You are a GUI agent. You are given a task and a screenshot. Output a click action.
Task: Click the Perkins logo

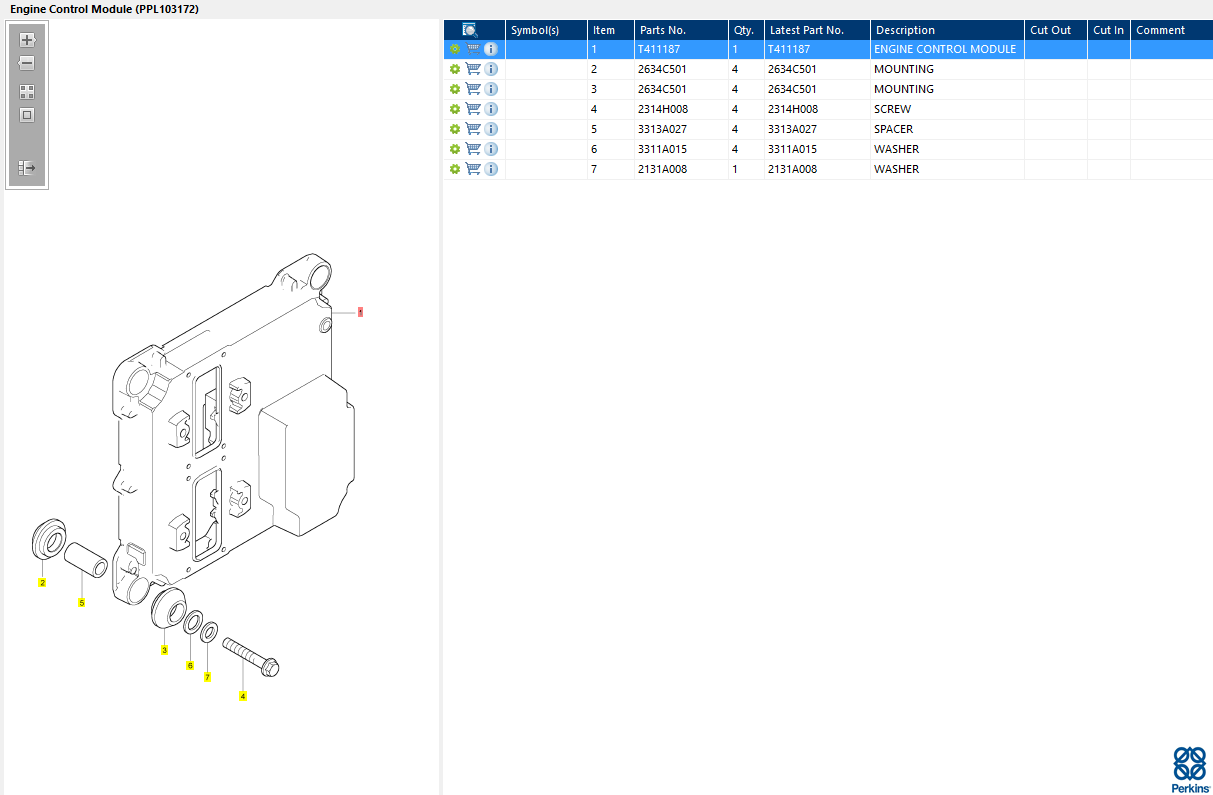click(1189, 769)
